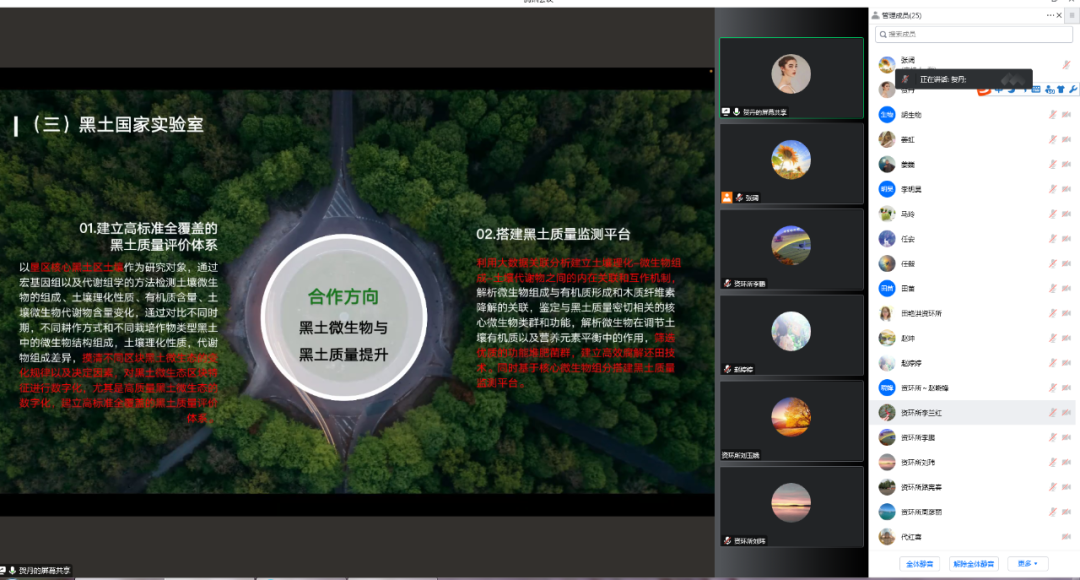The height and width of the screenshot is (580, 1080).
Task: Click the members icon in 管理成员 panel header
Action: (875, 15)
